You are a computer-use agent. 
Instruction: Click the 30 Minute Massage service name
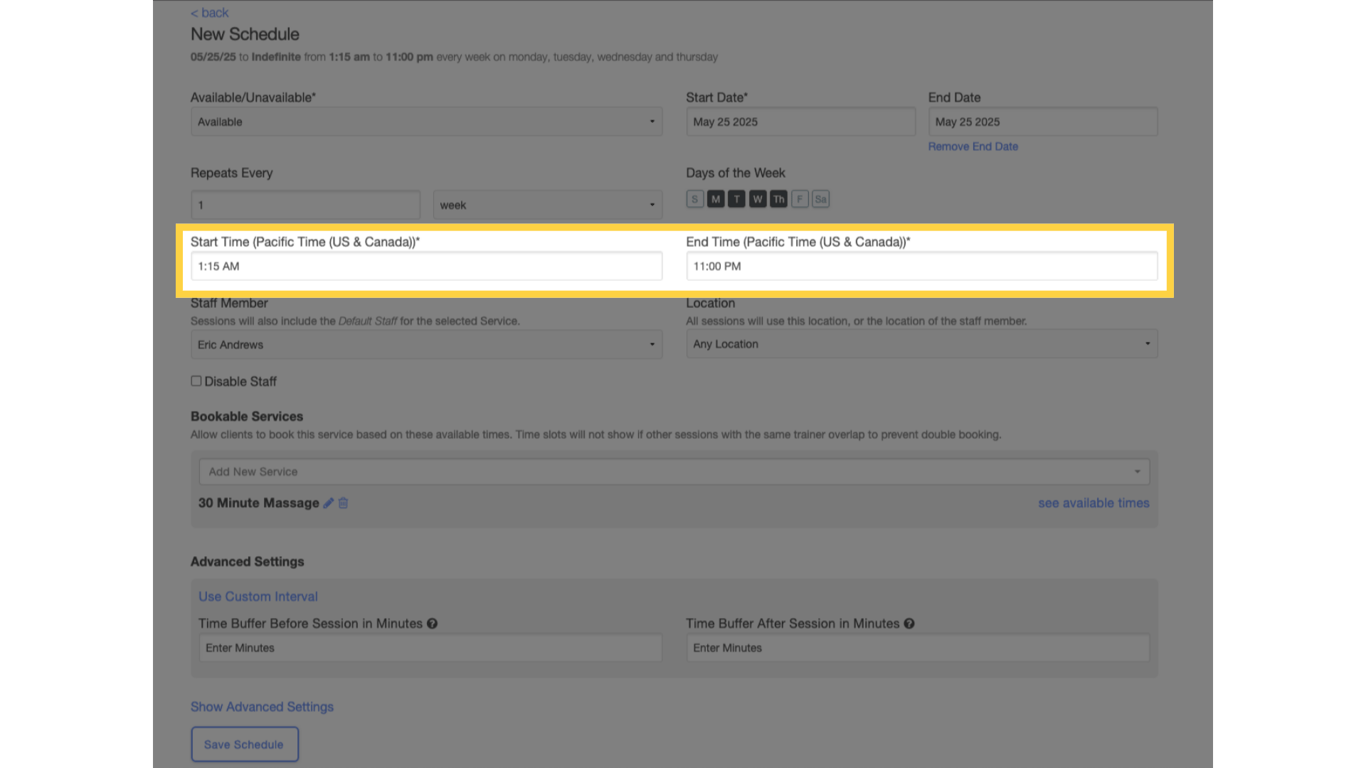259,503
